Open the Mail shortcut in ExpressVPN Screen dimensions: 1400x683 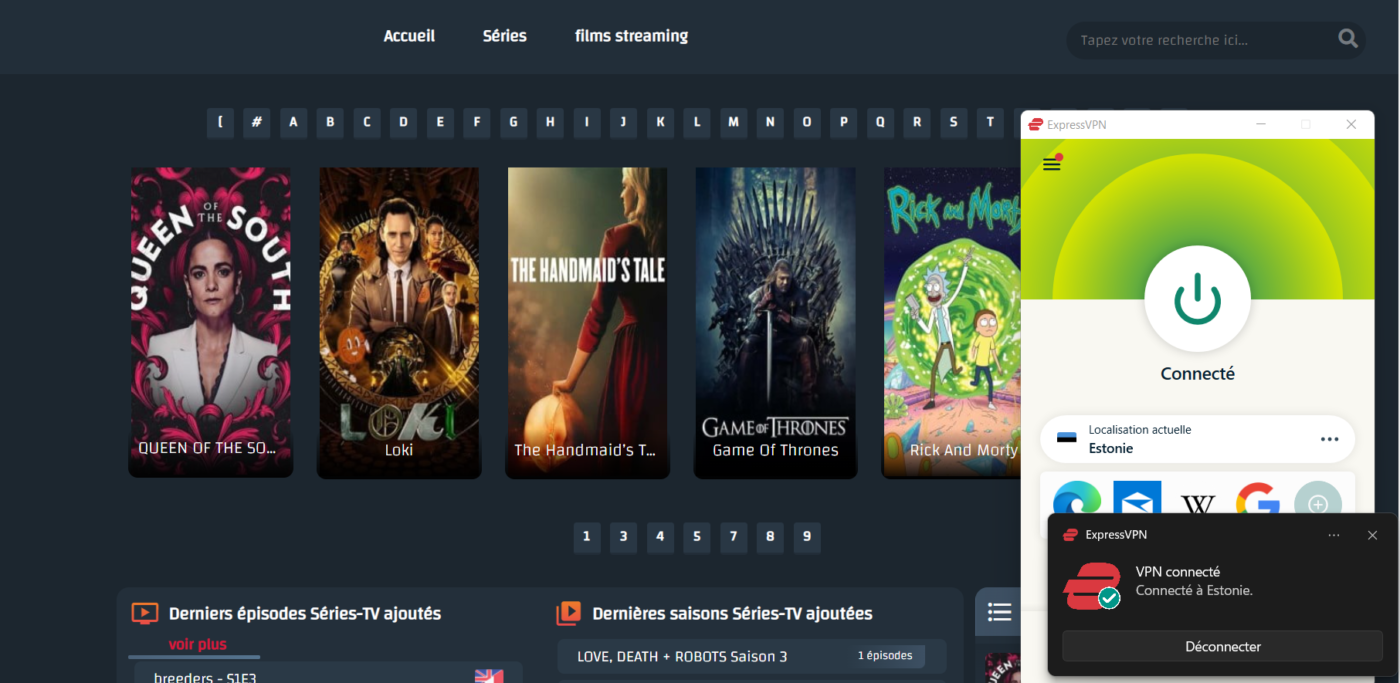[1137, 498]
